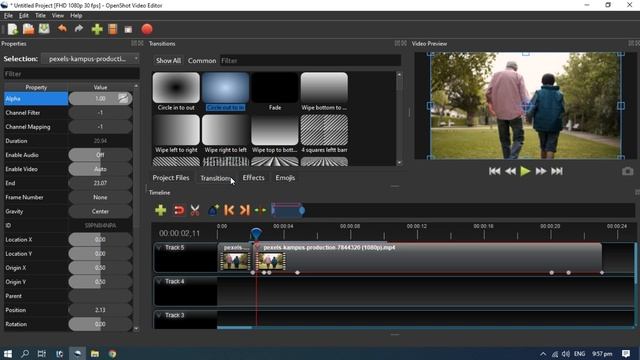Switch to the Effects tab
Image resolution: width=640 pixels, height=360 pixels.
point(253,178)
